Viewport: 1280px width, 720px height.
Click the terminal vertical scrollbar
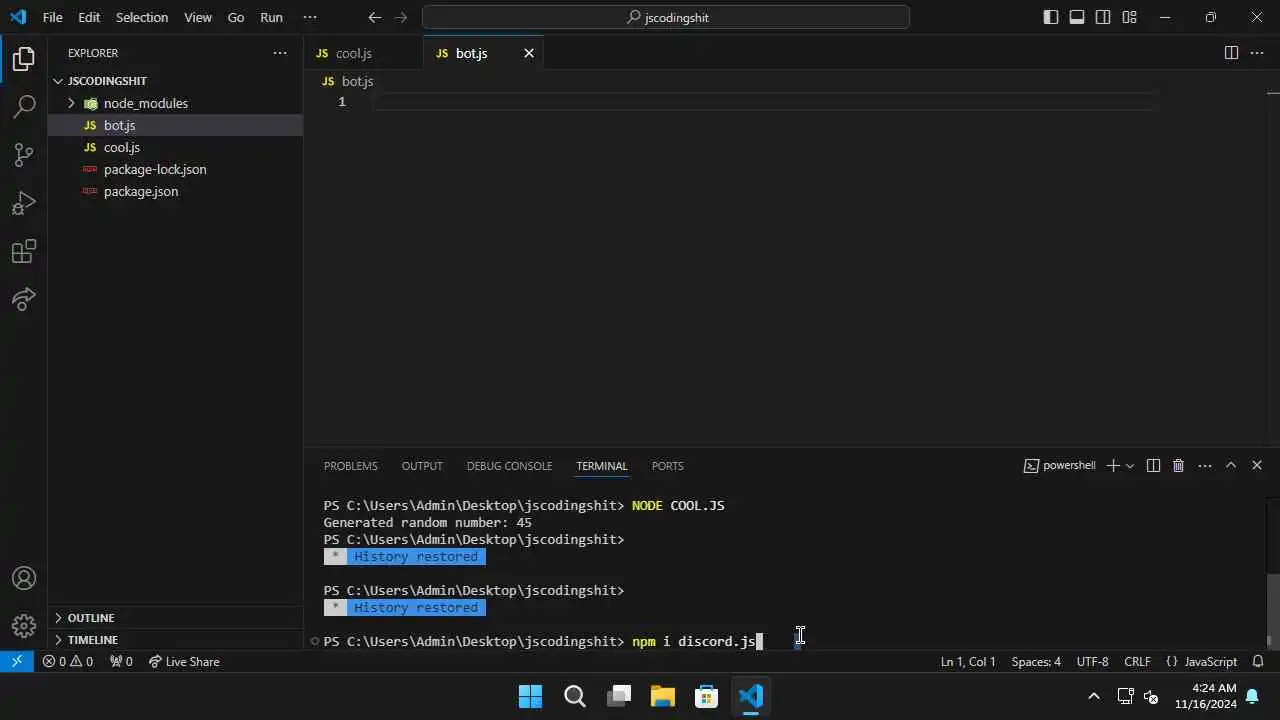click(x=1272, y=612)
